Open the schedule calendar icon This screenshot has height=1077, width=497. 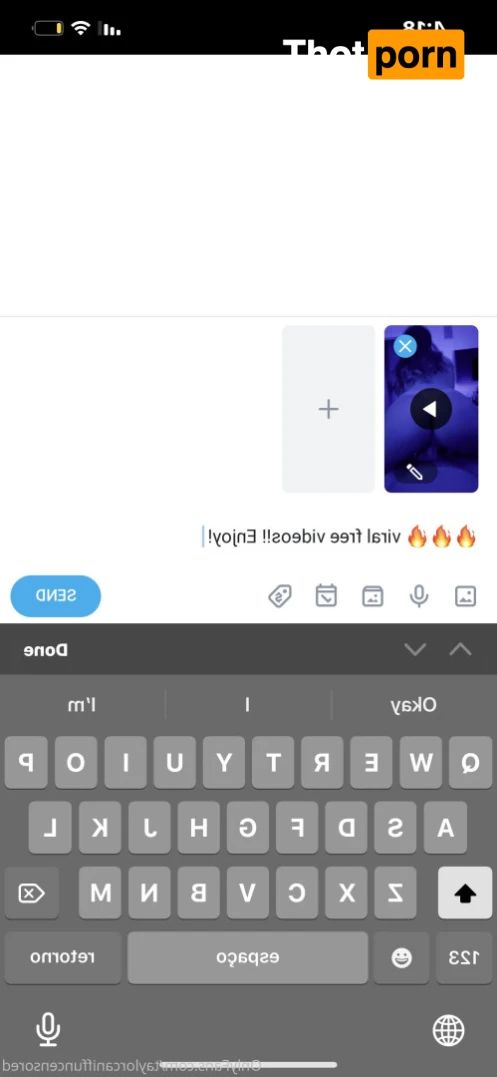pyautogui.click(x=326, y=596)
